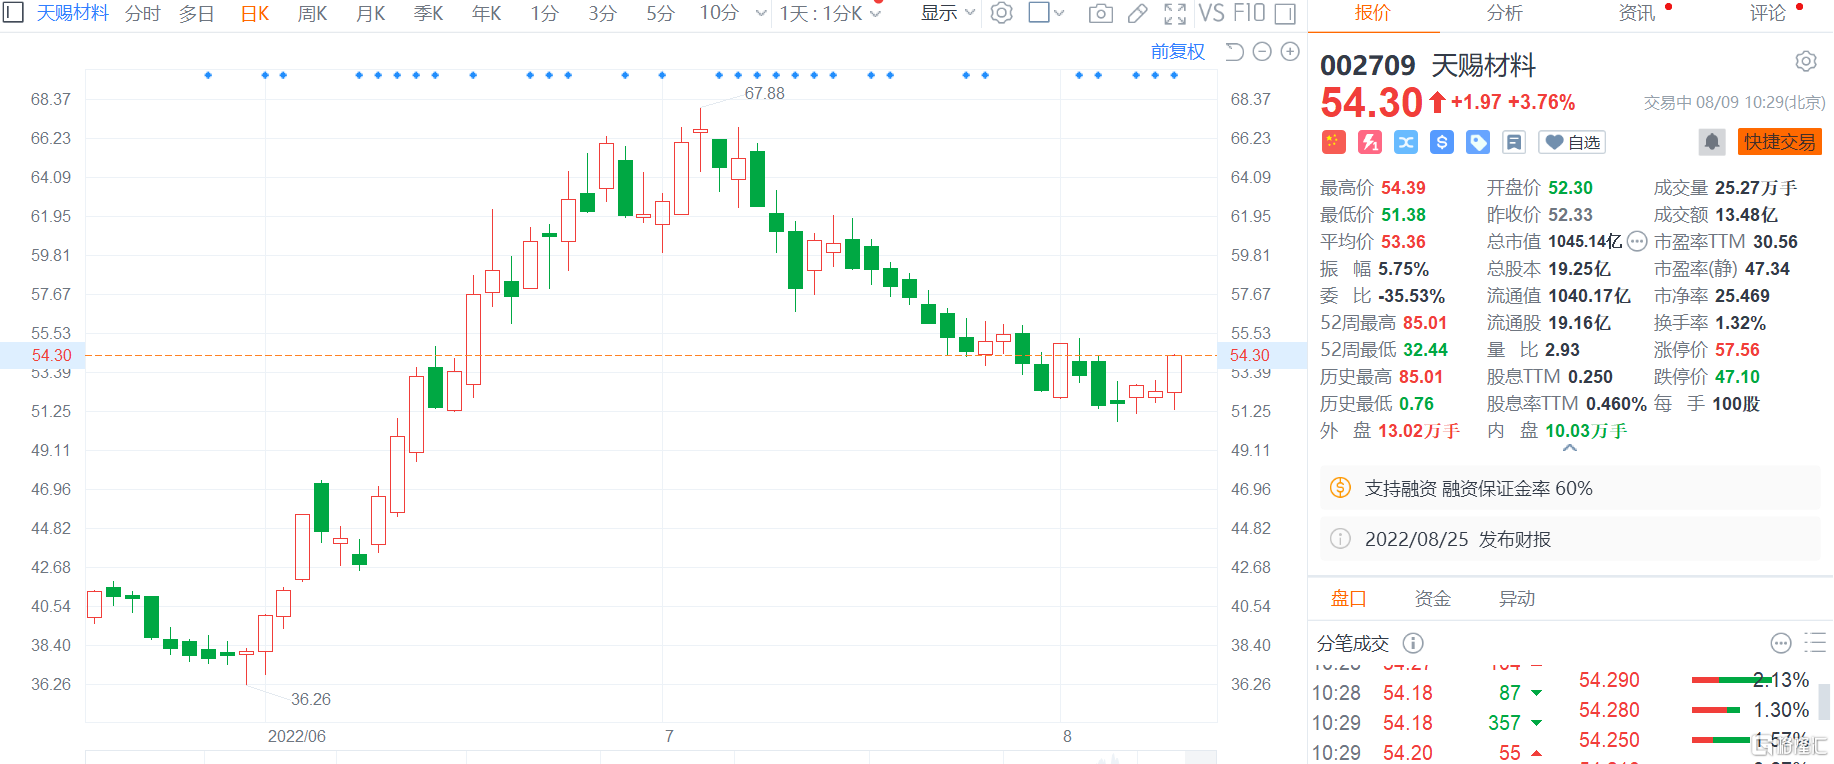Image resolution: width=1834 pixels, height=764 pixels.
Task: Open the 异动 unusual activity tab
Action: tap(1517, 598)
